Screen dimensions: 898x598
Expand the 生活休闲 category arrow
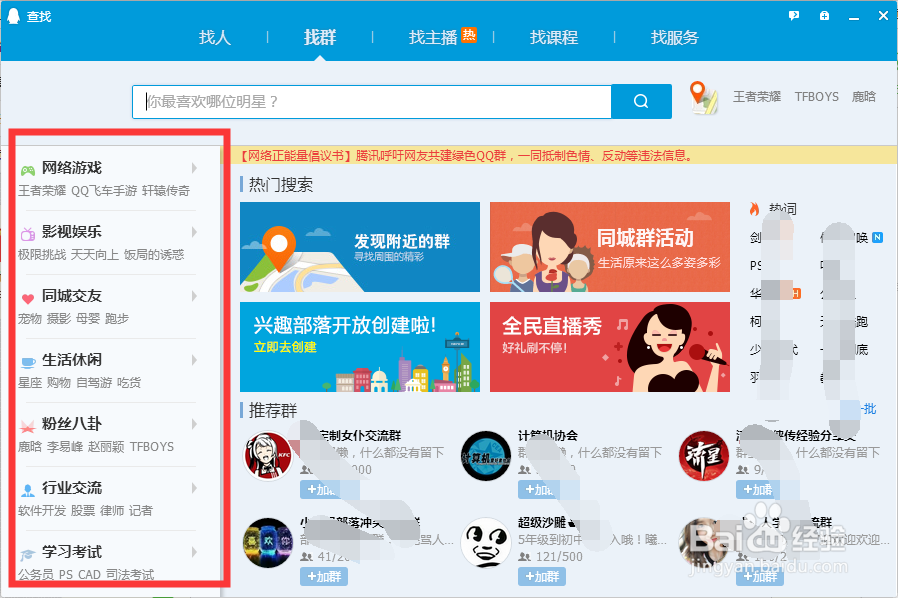[194, 360]
